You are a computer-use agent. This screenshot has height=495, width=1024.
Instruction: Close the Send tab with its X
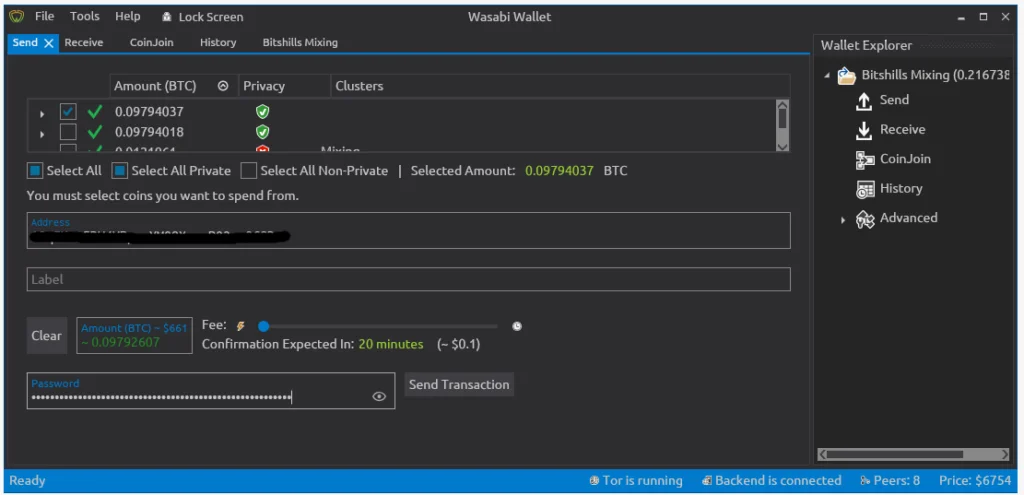click(x=48, y=43)
